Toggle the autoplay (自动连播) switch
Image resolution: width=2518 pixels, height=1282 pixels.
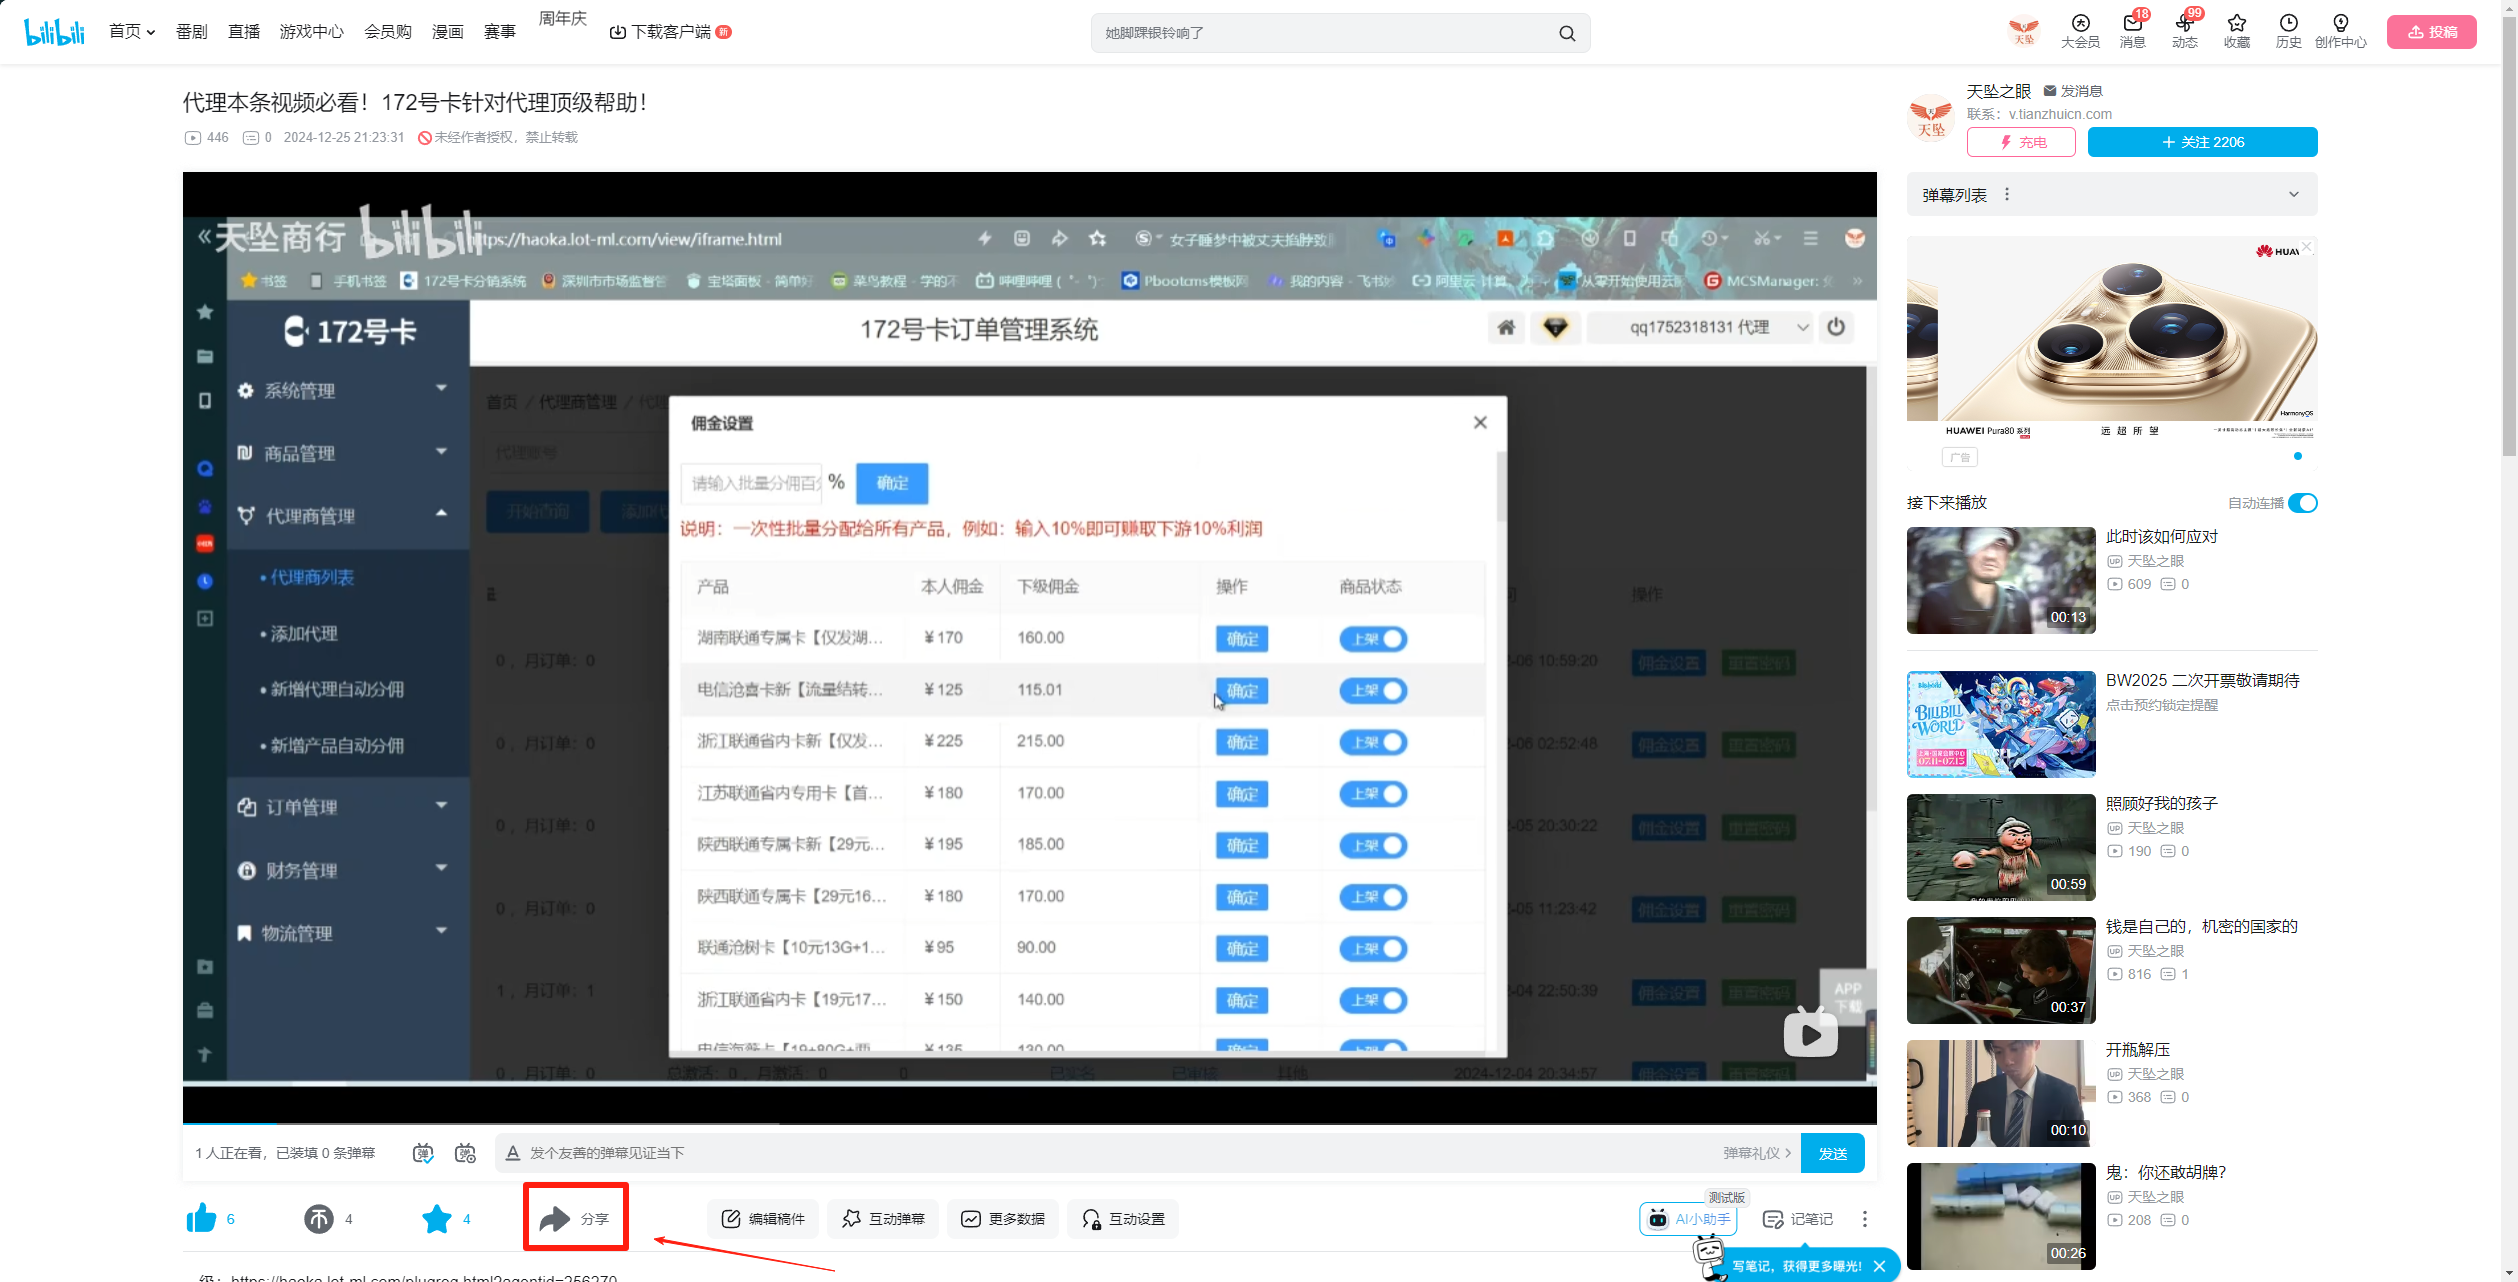[2302, 503]
